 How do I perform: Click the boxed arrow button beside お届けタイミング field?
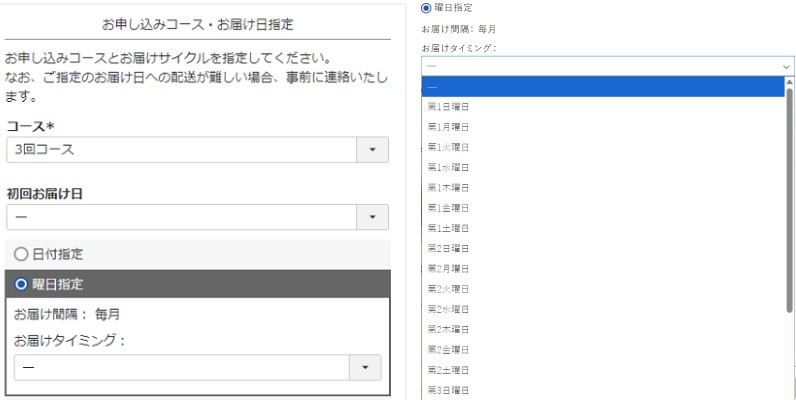pos(364,368)
